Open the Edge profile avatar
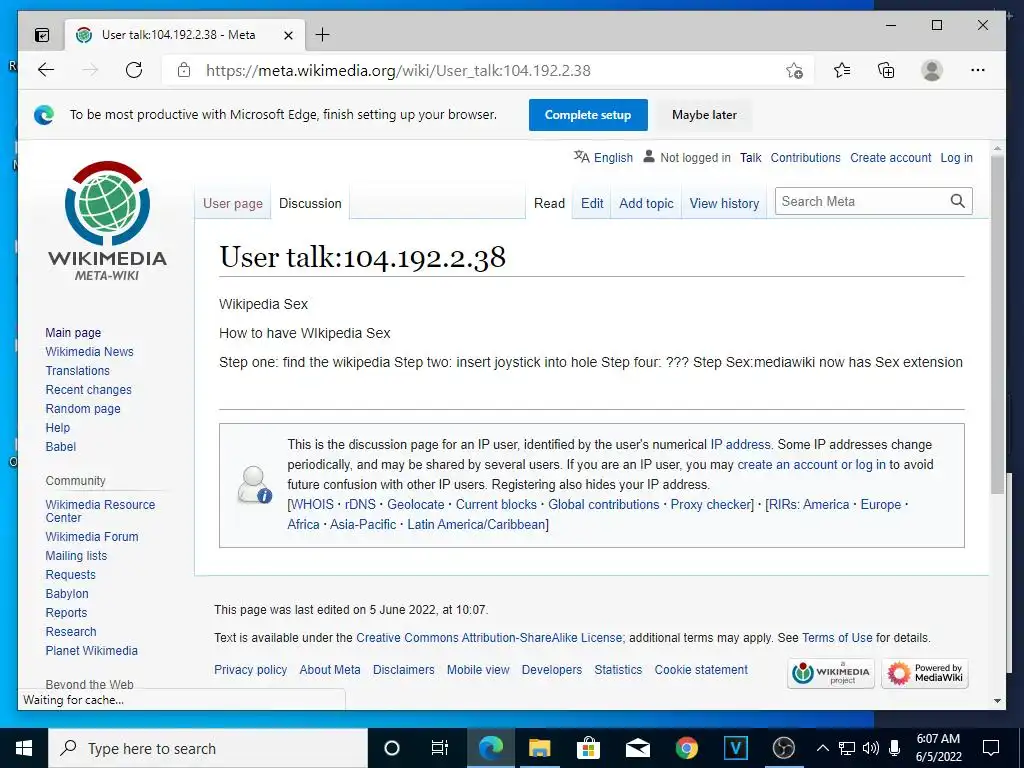This screenshot has height=768, width=1024. 932,70
